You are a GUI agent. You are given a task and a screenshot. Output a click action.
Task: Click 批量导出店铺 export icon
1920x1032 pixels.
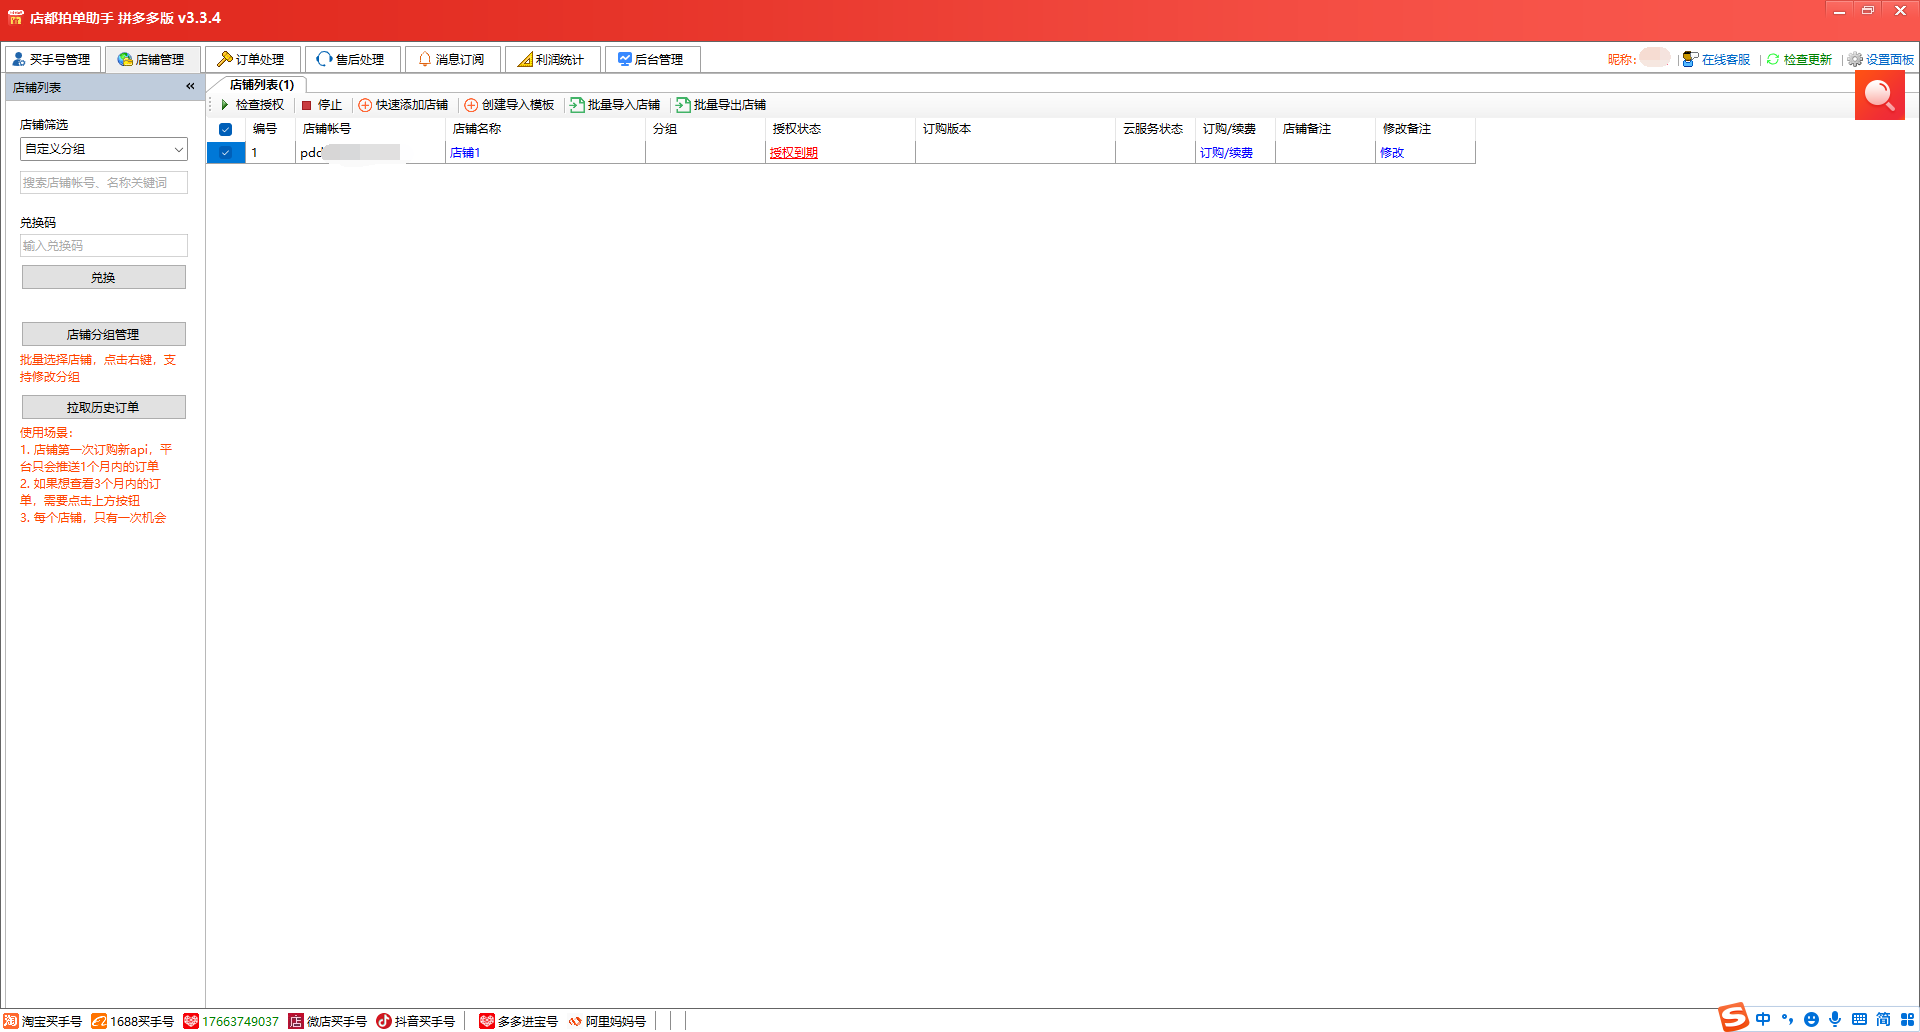(x=683, y=105)
